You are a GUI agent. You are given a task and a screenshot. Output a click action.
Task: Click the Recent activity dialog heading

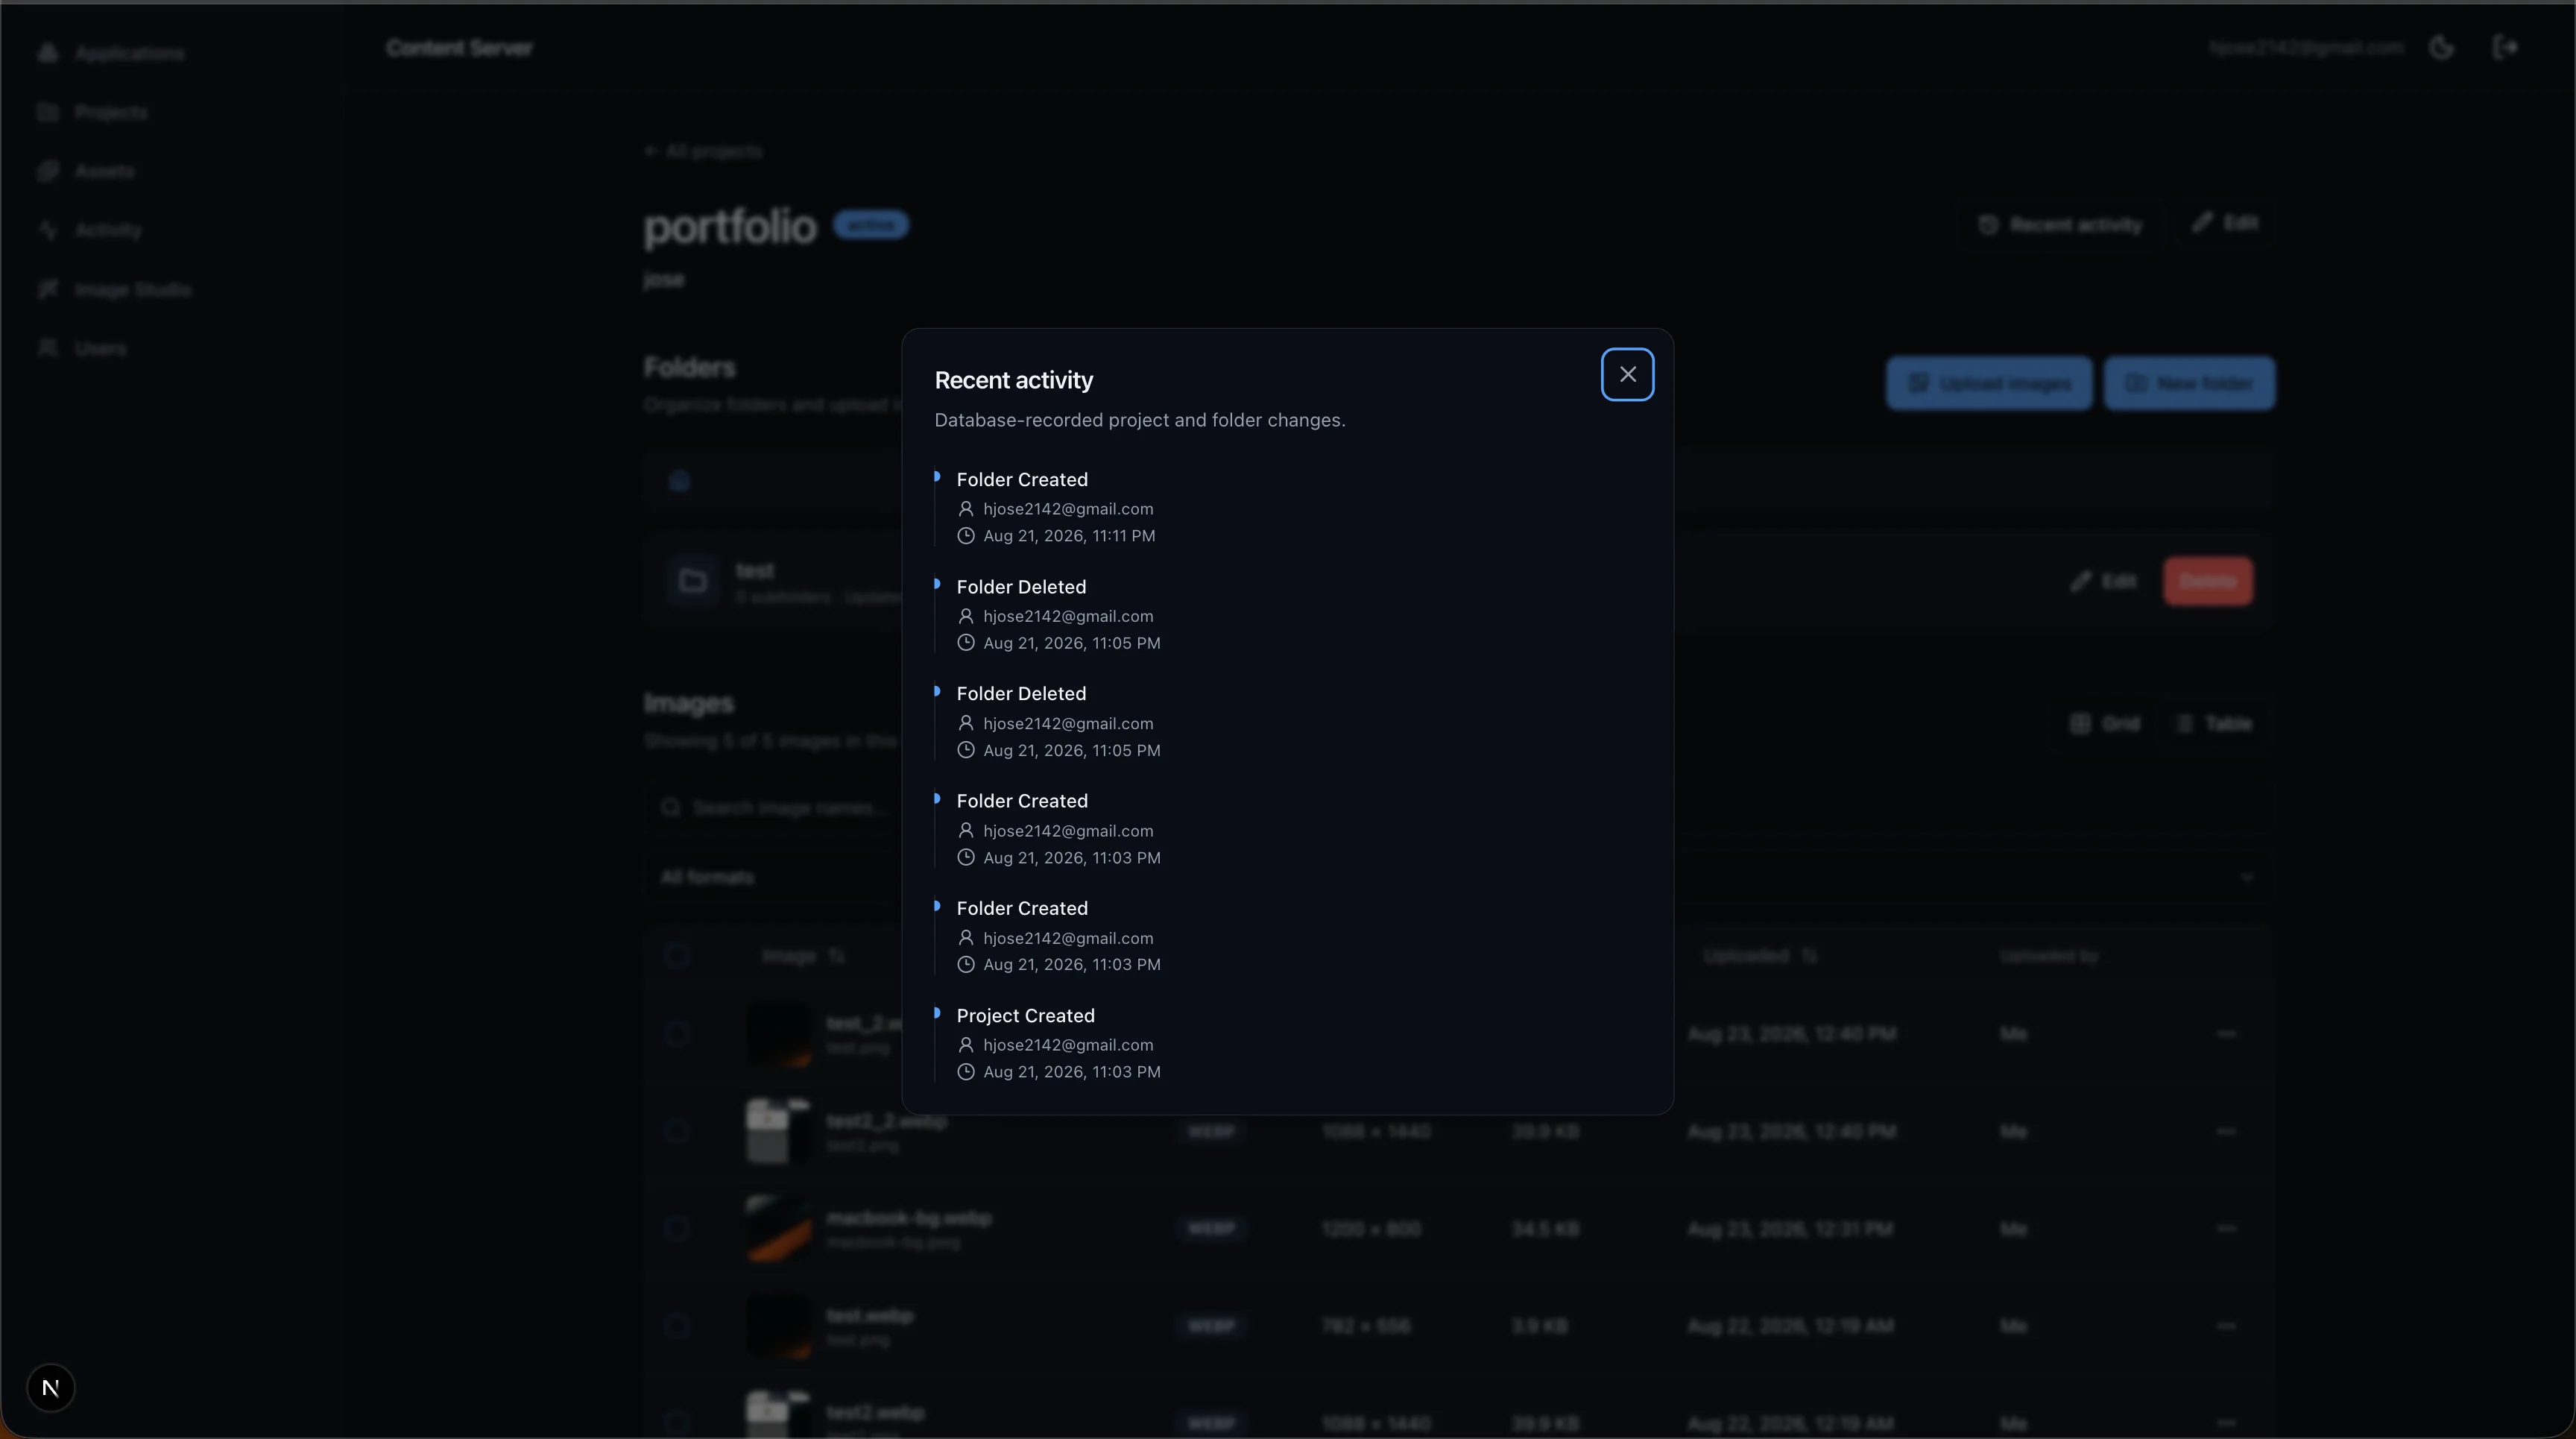tap(1013, 380)
